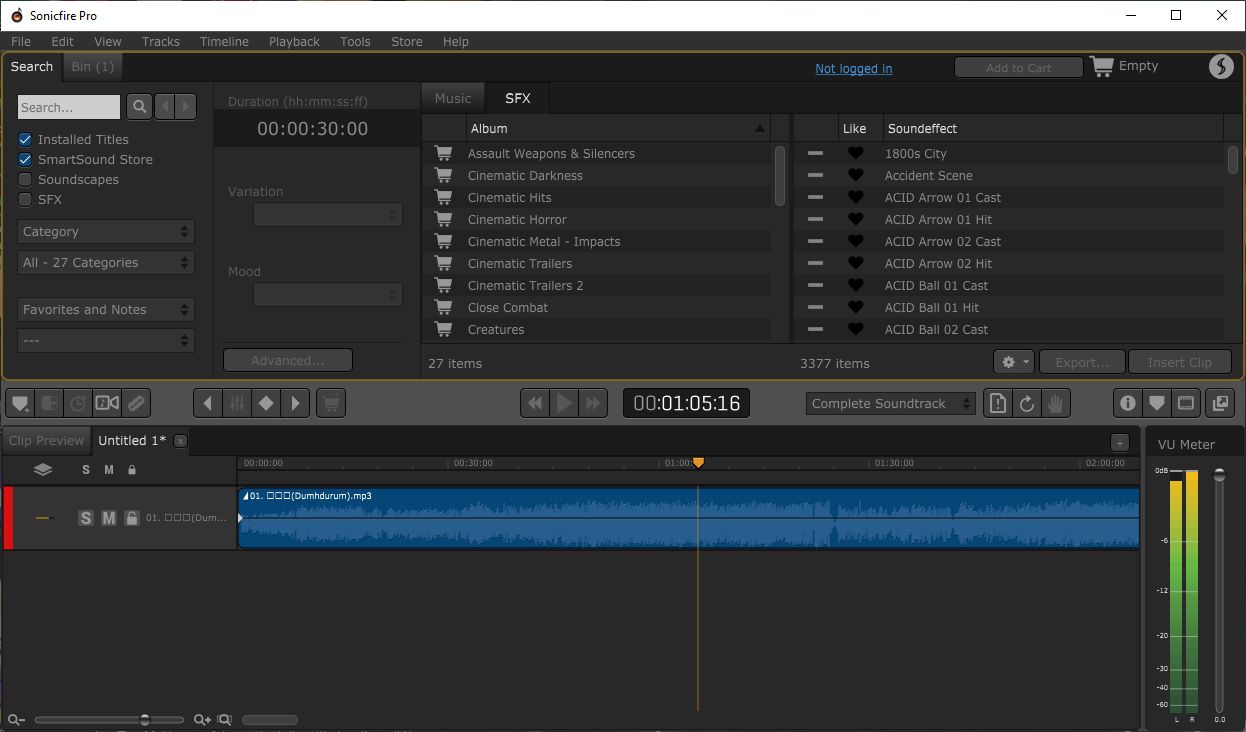The image size is (1246, 732).
Task: Click the add-to-timeline dropdown icon in toolbar
Action: coord(20,403)
